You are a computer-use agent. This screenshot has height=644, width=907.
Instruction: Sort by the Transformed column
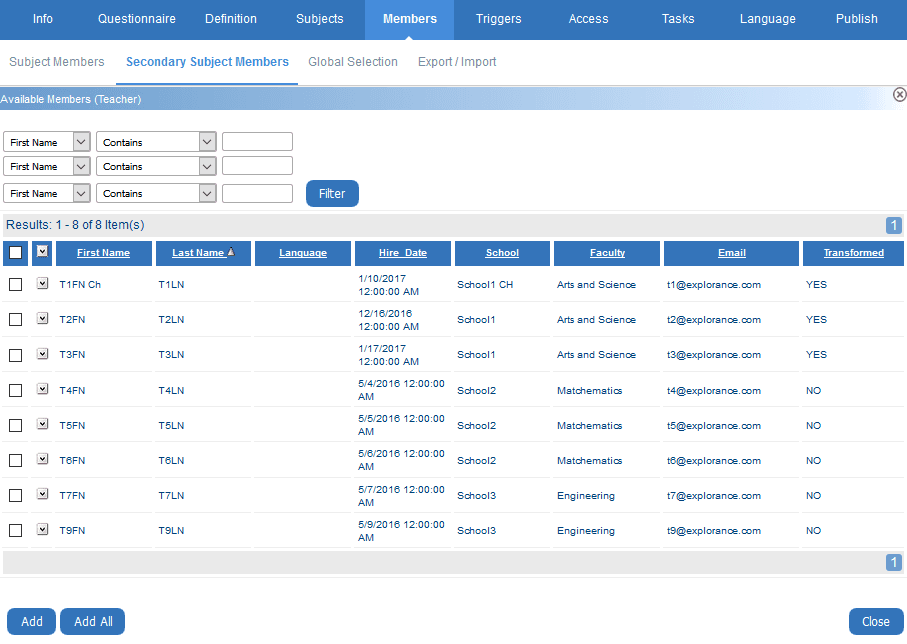(x=854, y=253)
